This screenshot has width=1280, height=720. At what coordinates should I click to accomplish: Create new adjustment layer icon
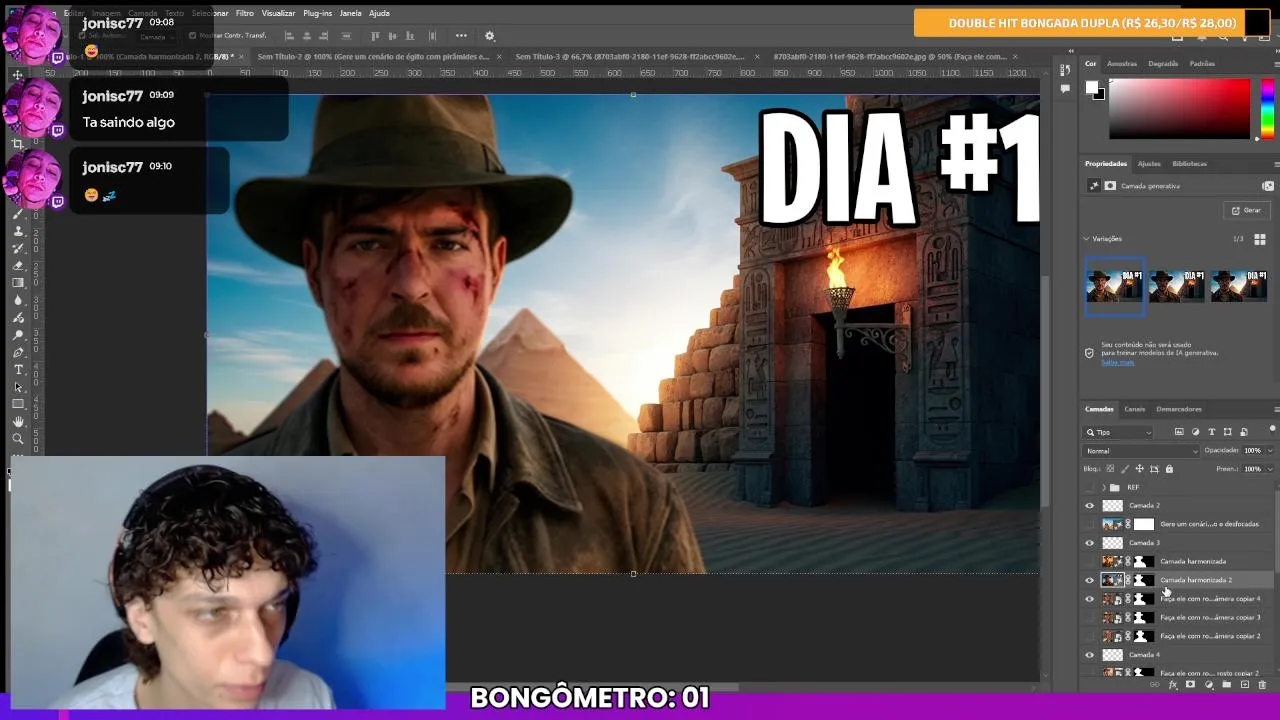click(1208, 685)
